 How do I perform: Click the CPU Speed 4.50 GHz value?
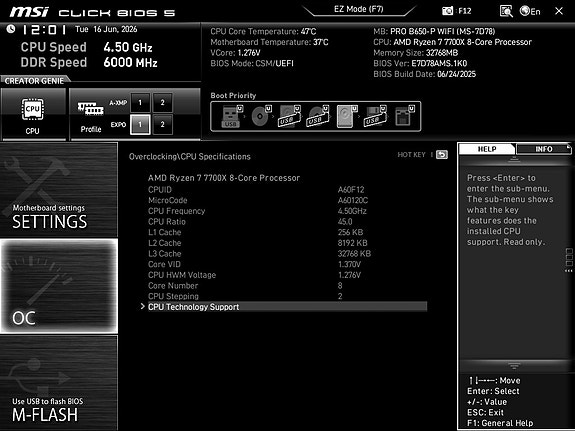[128, 47]
